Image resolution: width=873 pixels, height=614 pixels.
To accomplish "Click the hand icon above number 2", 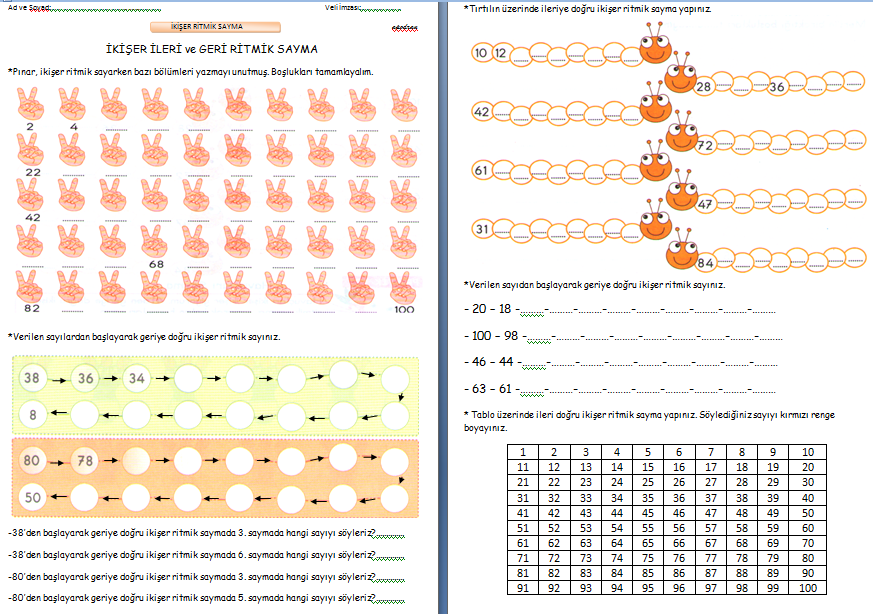I will tap(30, 104).
